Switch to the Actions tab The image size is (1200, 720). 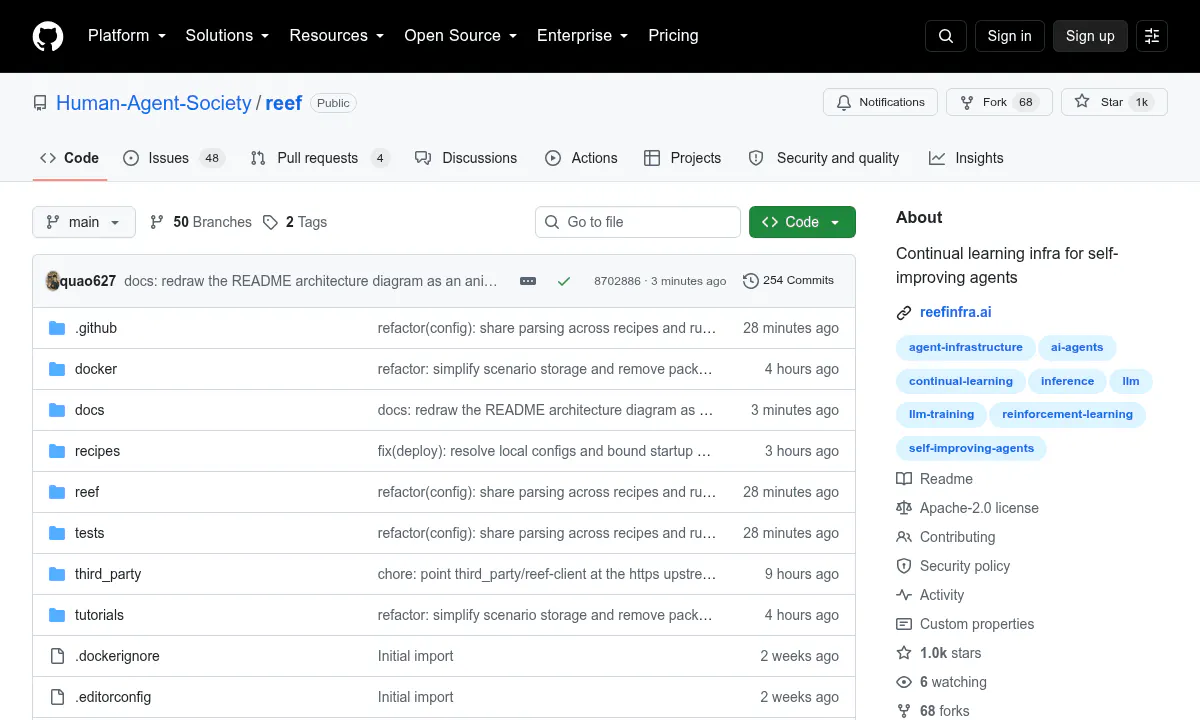pos(581,158)
